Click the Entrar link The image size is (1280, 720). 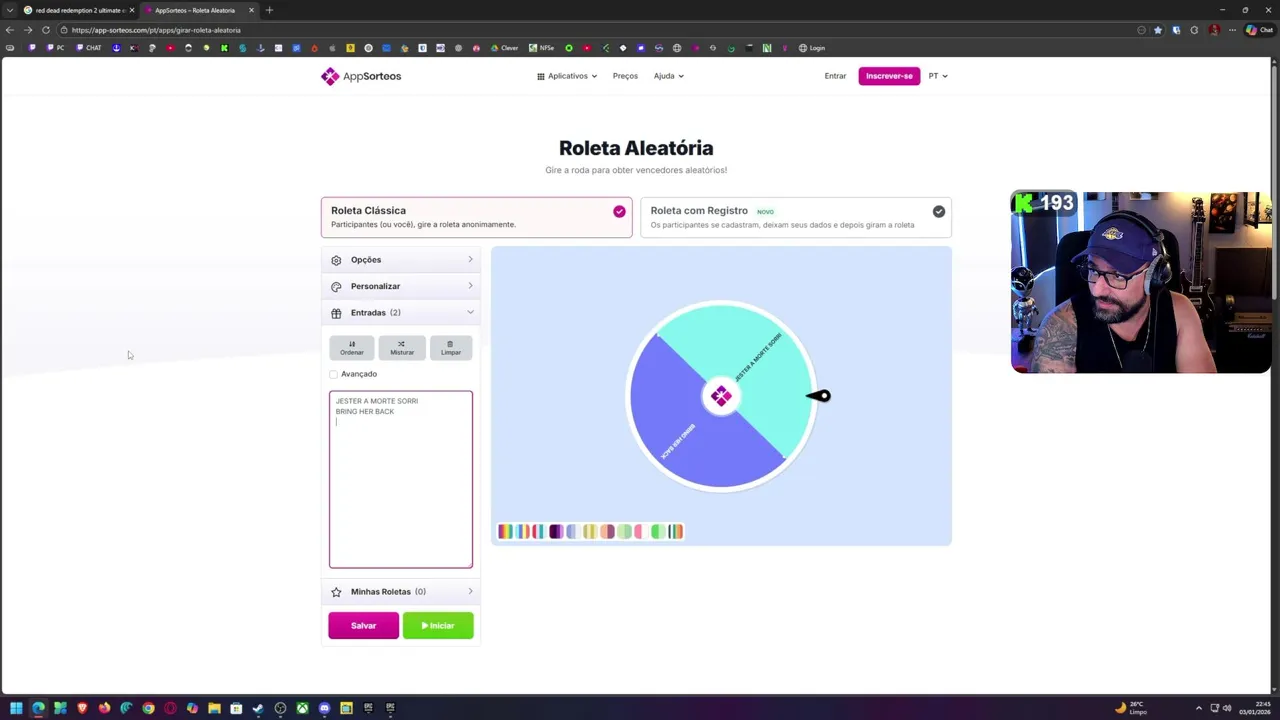click(x=835, y=76)
